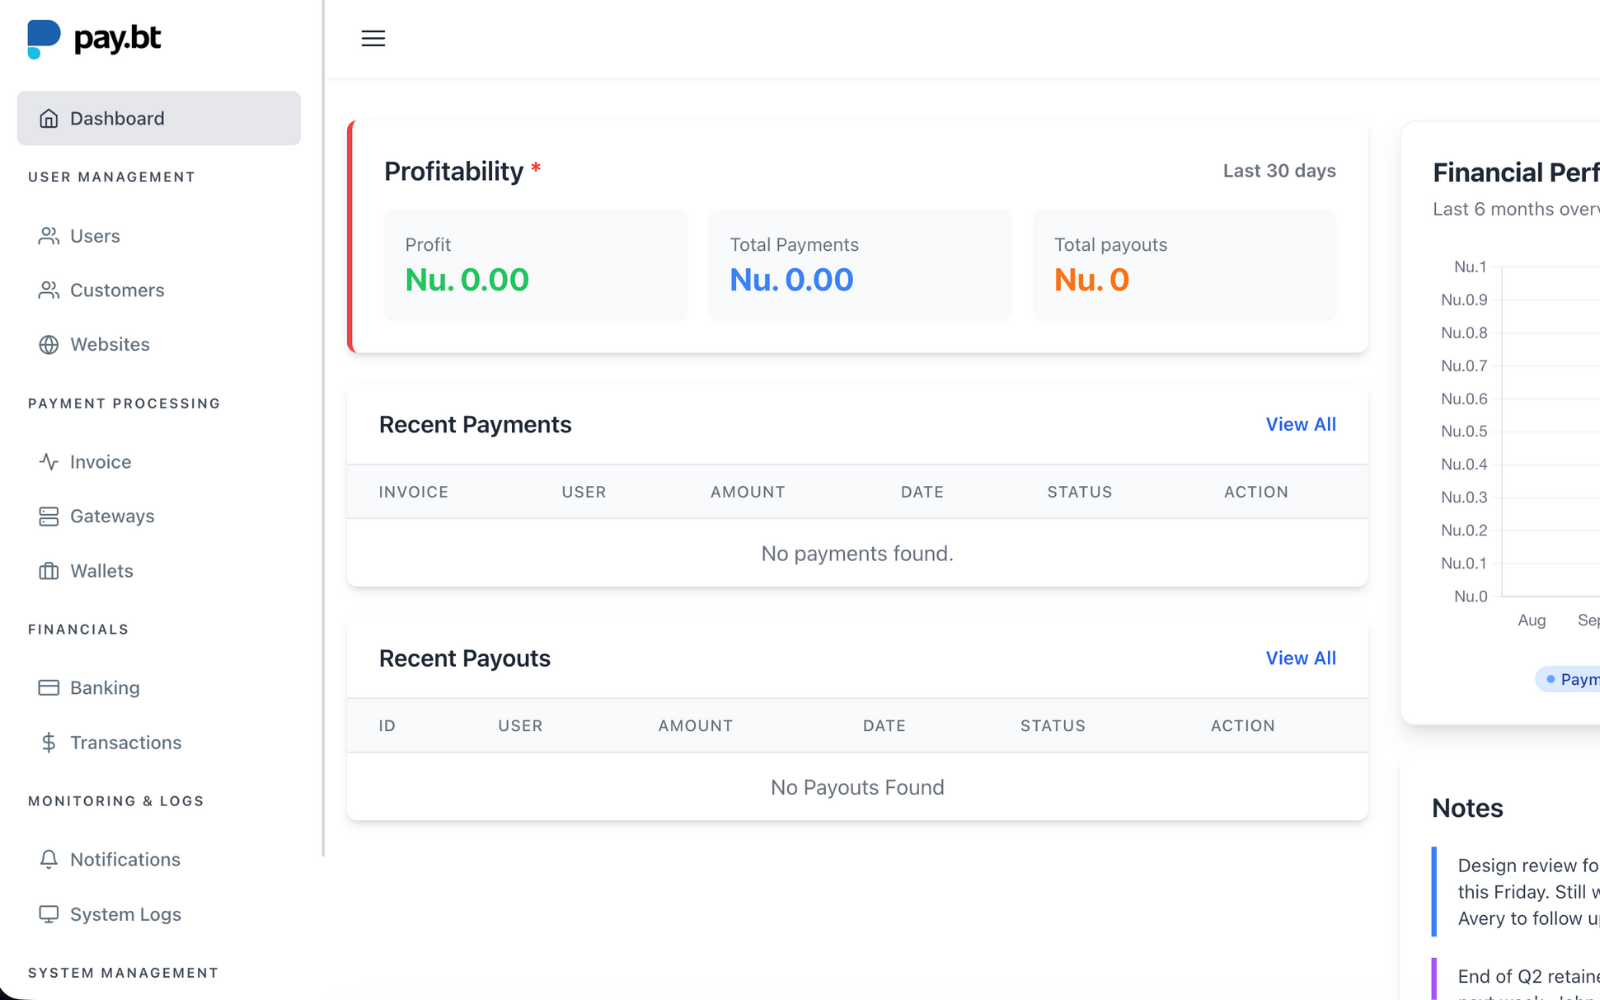Toggle the hamburger sidebar menu
Viewport: 1600px width, 1000px height.
pos(373,39)
